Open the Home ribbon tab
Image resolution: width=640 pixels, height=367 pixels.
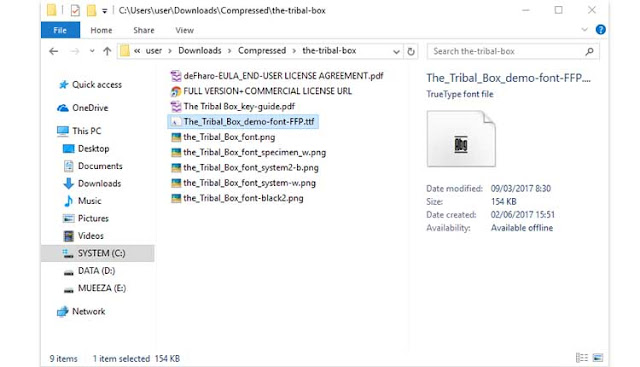(101, 30)
